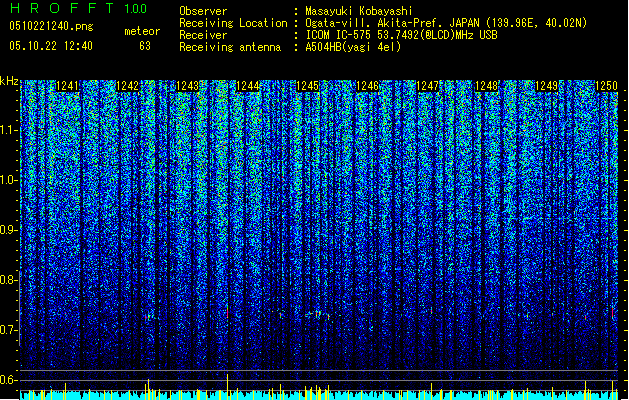Click the 1.1 kHz axis label

coord(8,130)
